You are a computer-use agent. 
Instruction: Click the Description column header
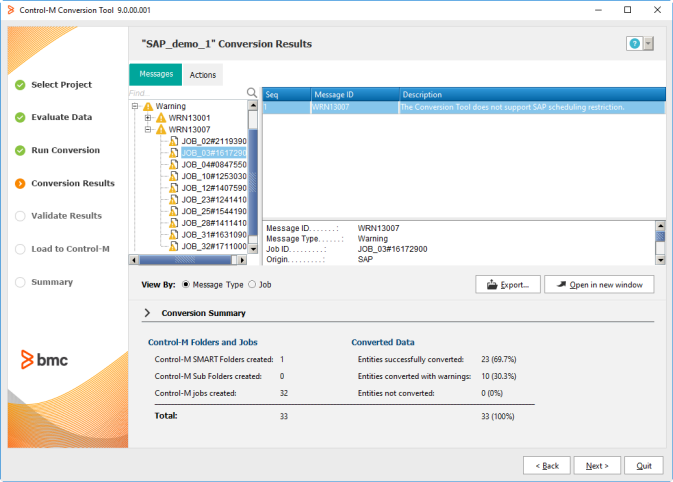532,94
